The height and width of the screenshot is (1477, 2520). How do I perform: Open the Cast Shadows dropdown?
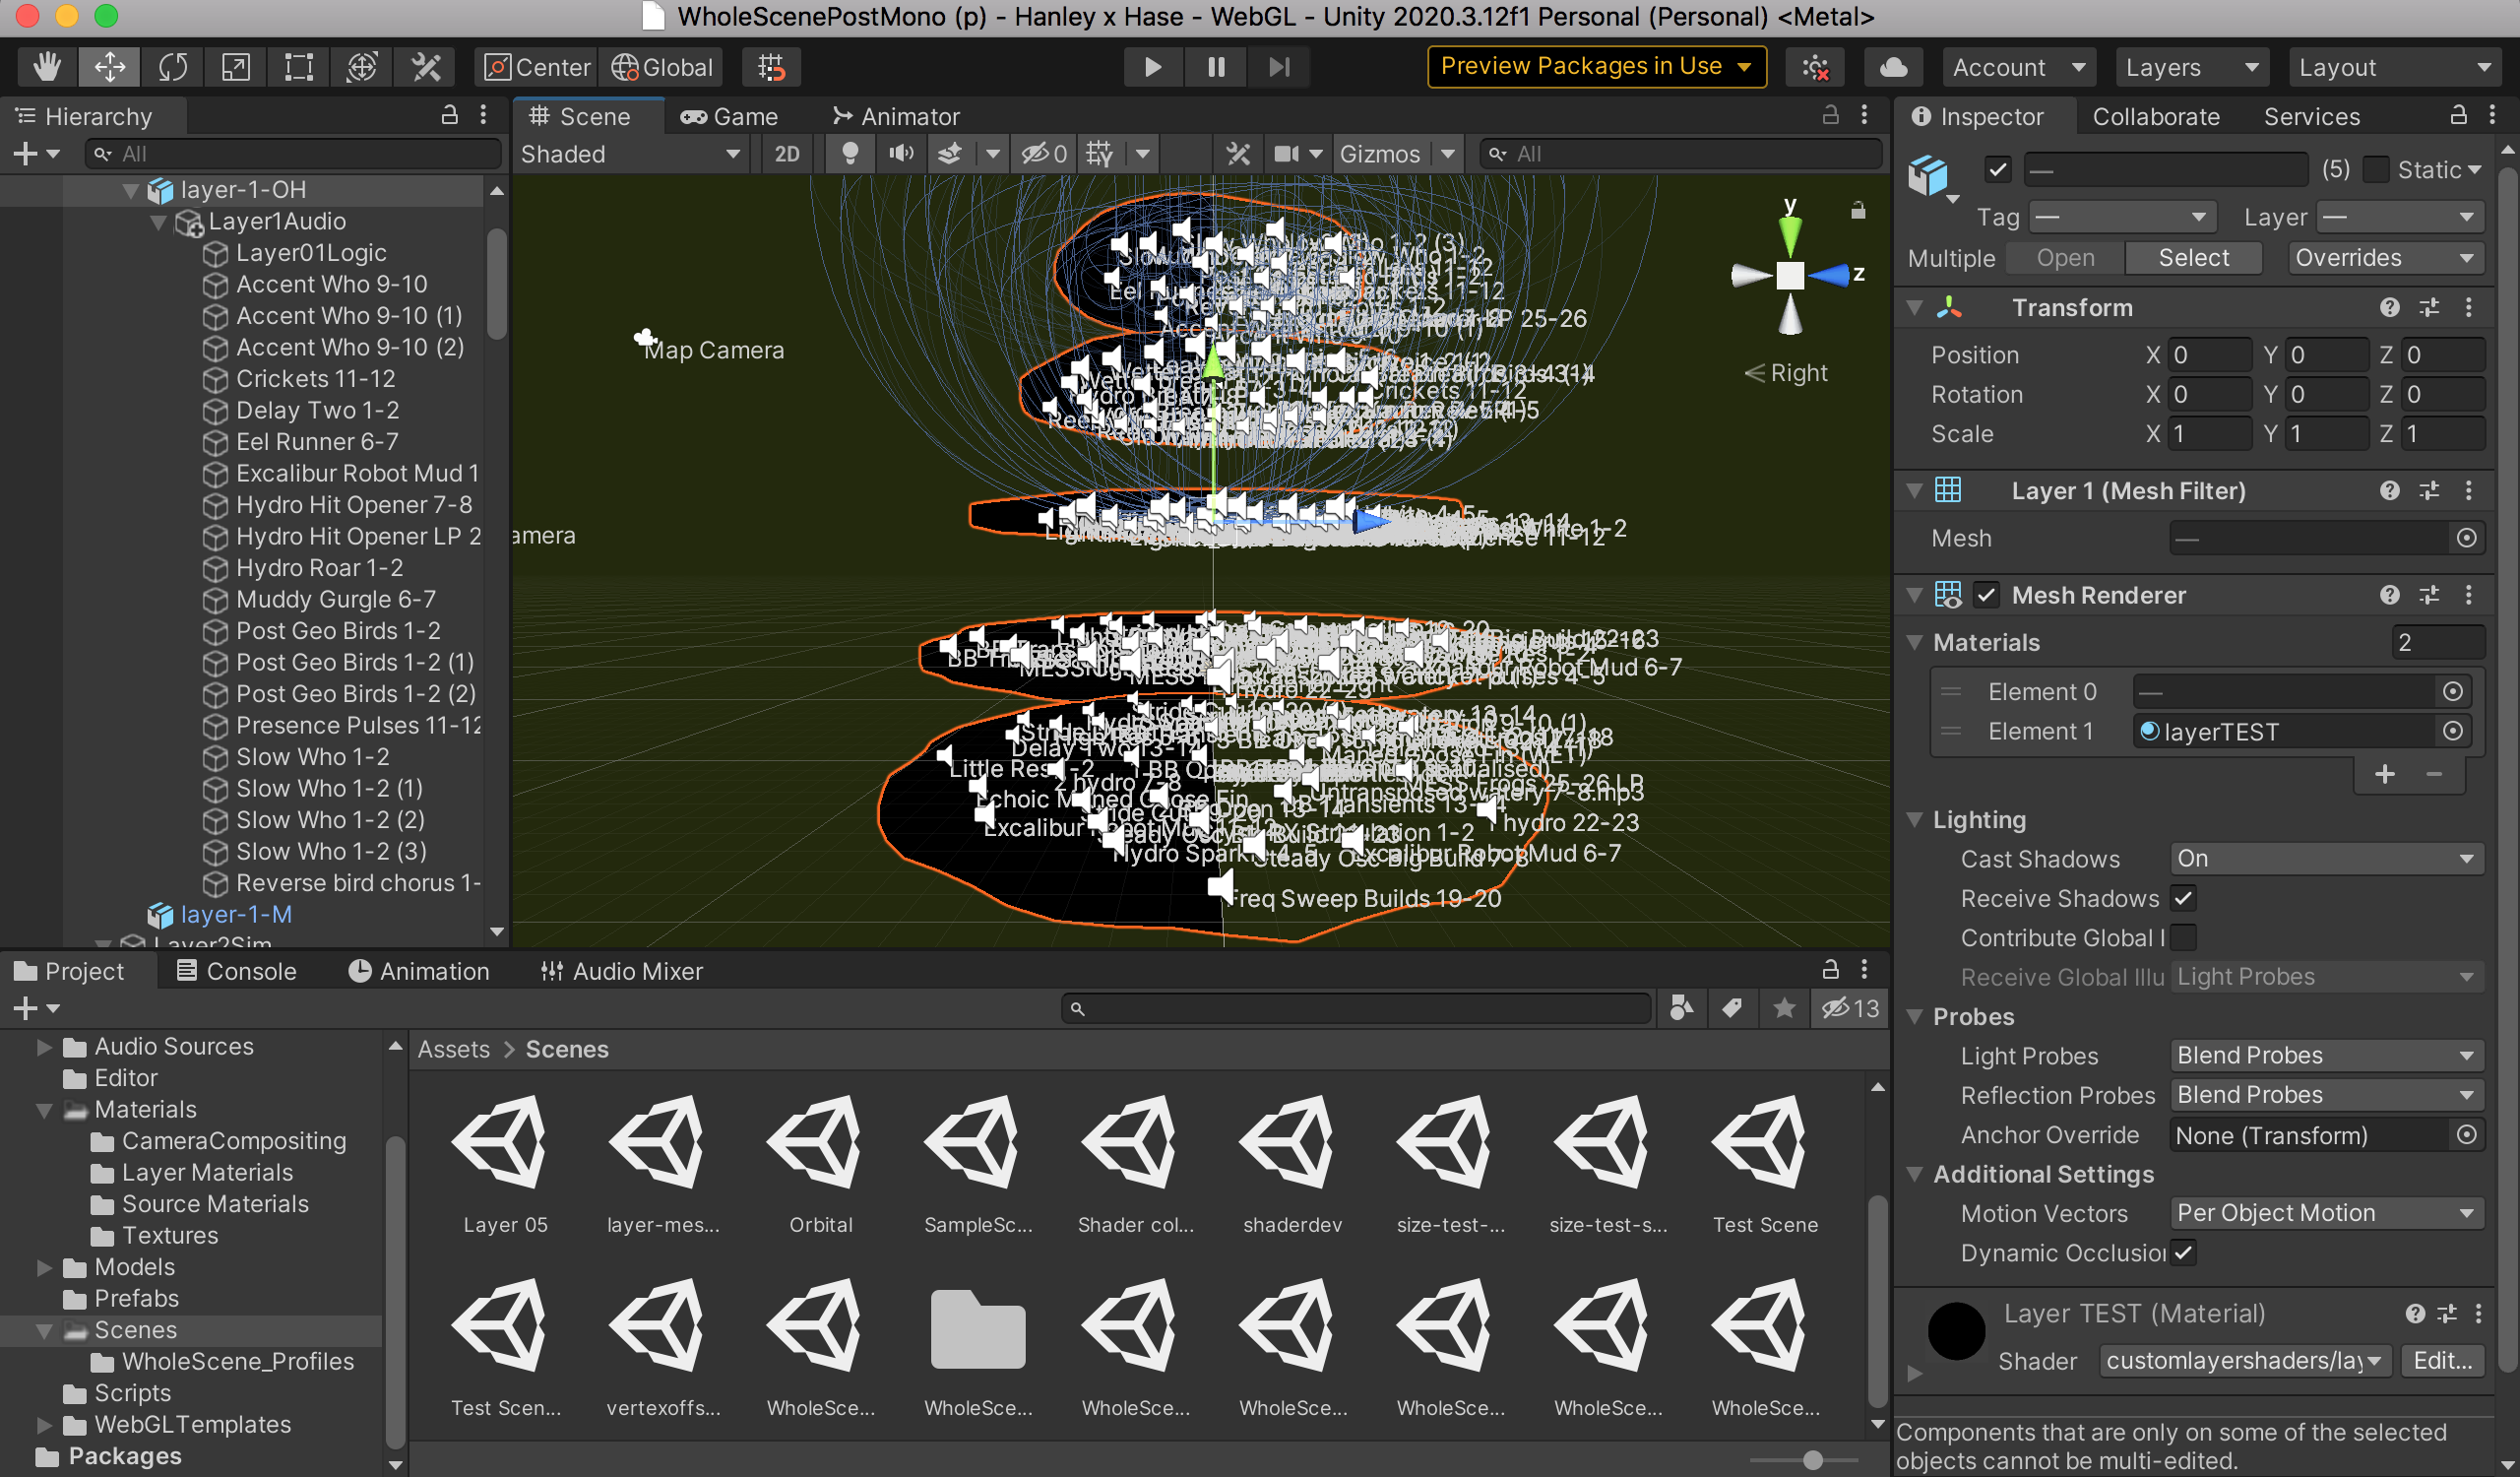coord(2326,859)
